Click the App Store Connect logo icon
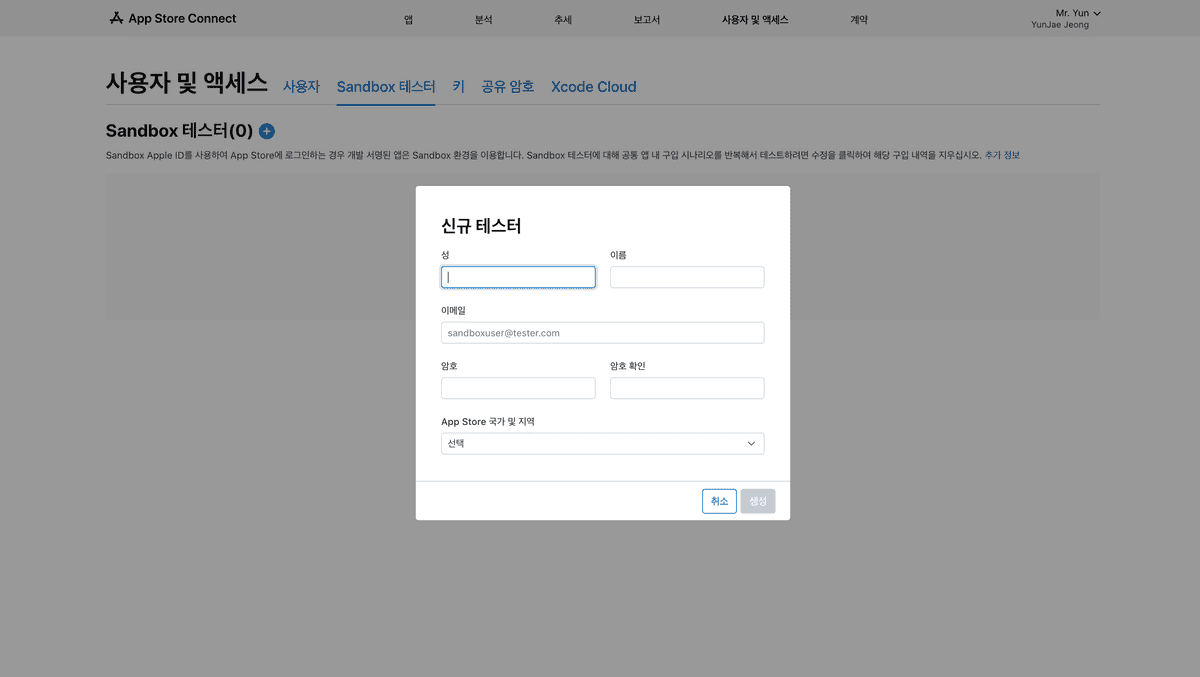Screen dimensions: 1200x677 pyautogui.click(x=116, y=19)
